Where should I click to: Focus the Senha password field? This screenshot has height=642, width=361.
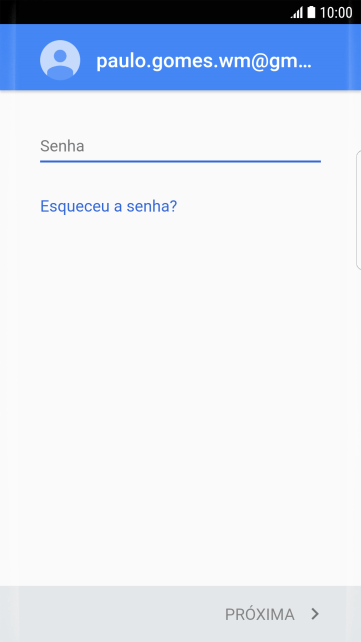pos(180,147)
